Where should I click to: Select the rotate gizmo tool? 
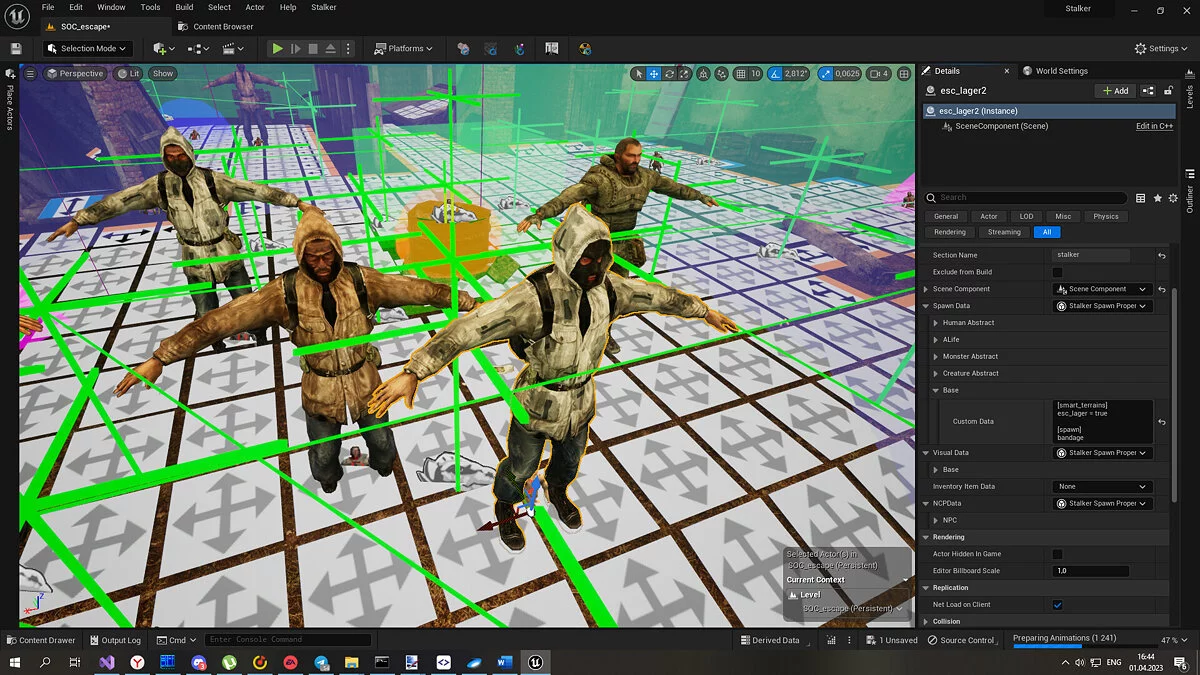[x=670, y=74]
